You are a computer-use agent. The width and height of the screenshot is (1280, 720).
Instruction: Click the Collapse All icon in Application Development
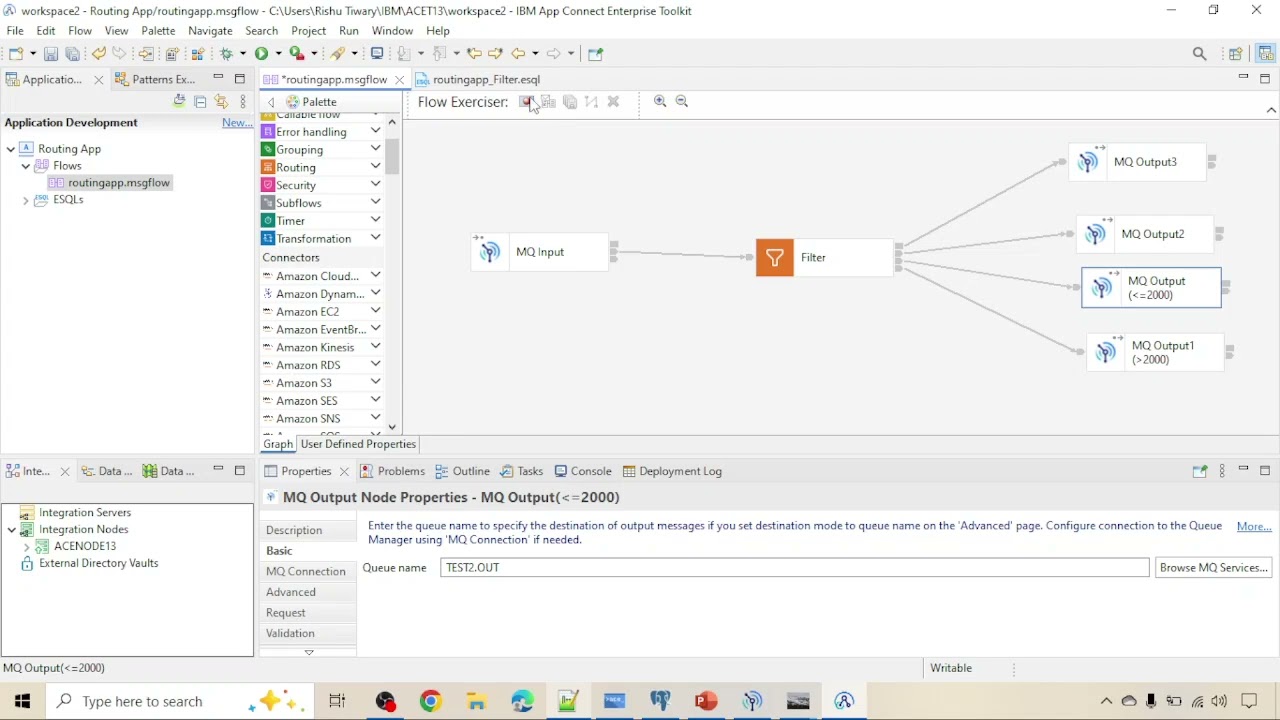click(200, 102)
